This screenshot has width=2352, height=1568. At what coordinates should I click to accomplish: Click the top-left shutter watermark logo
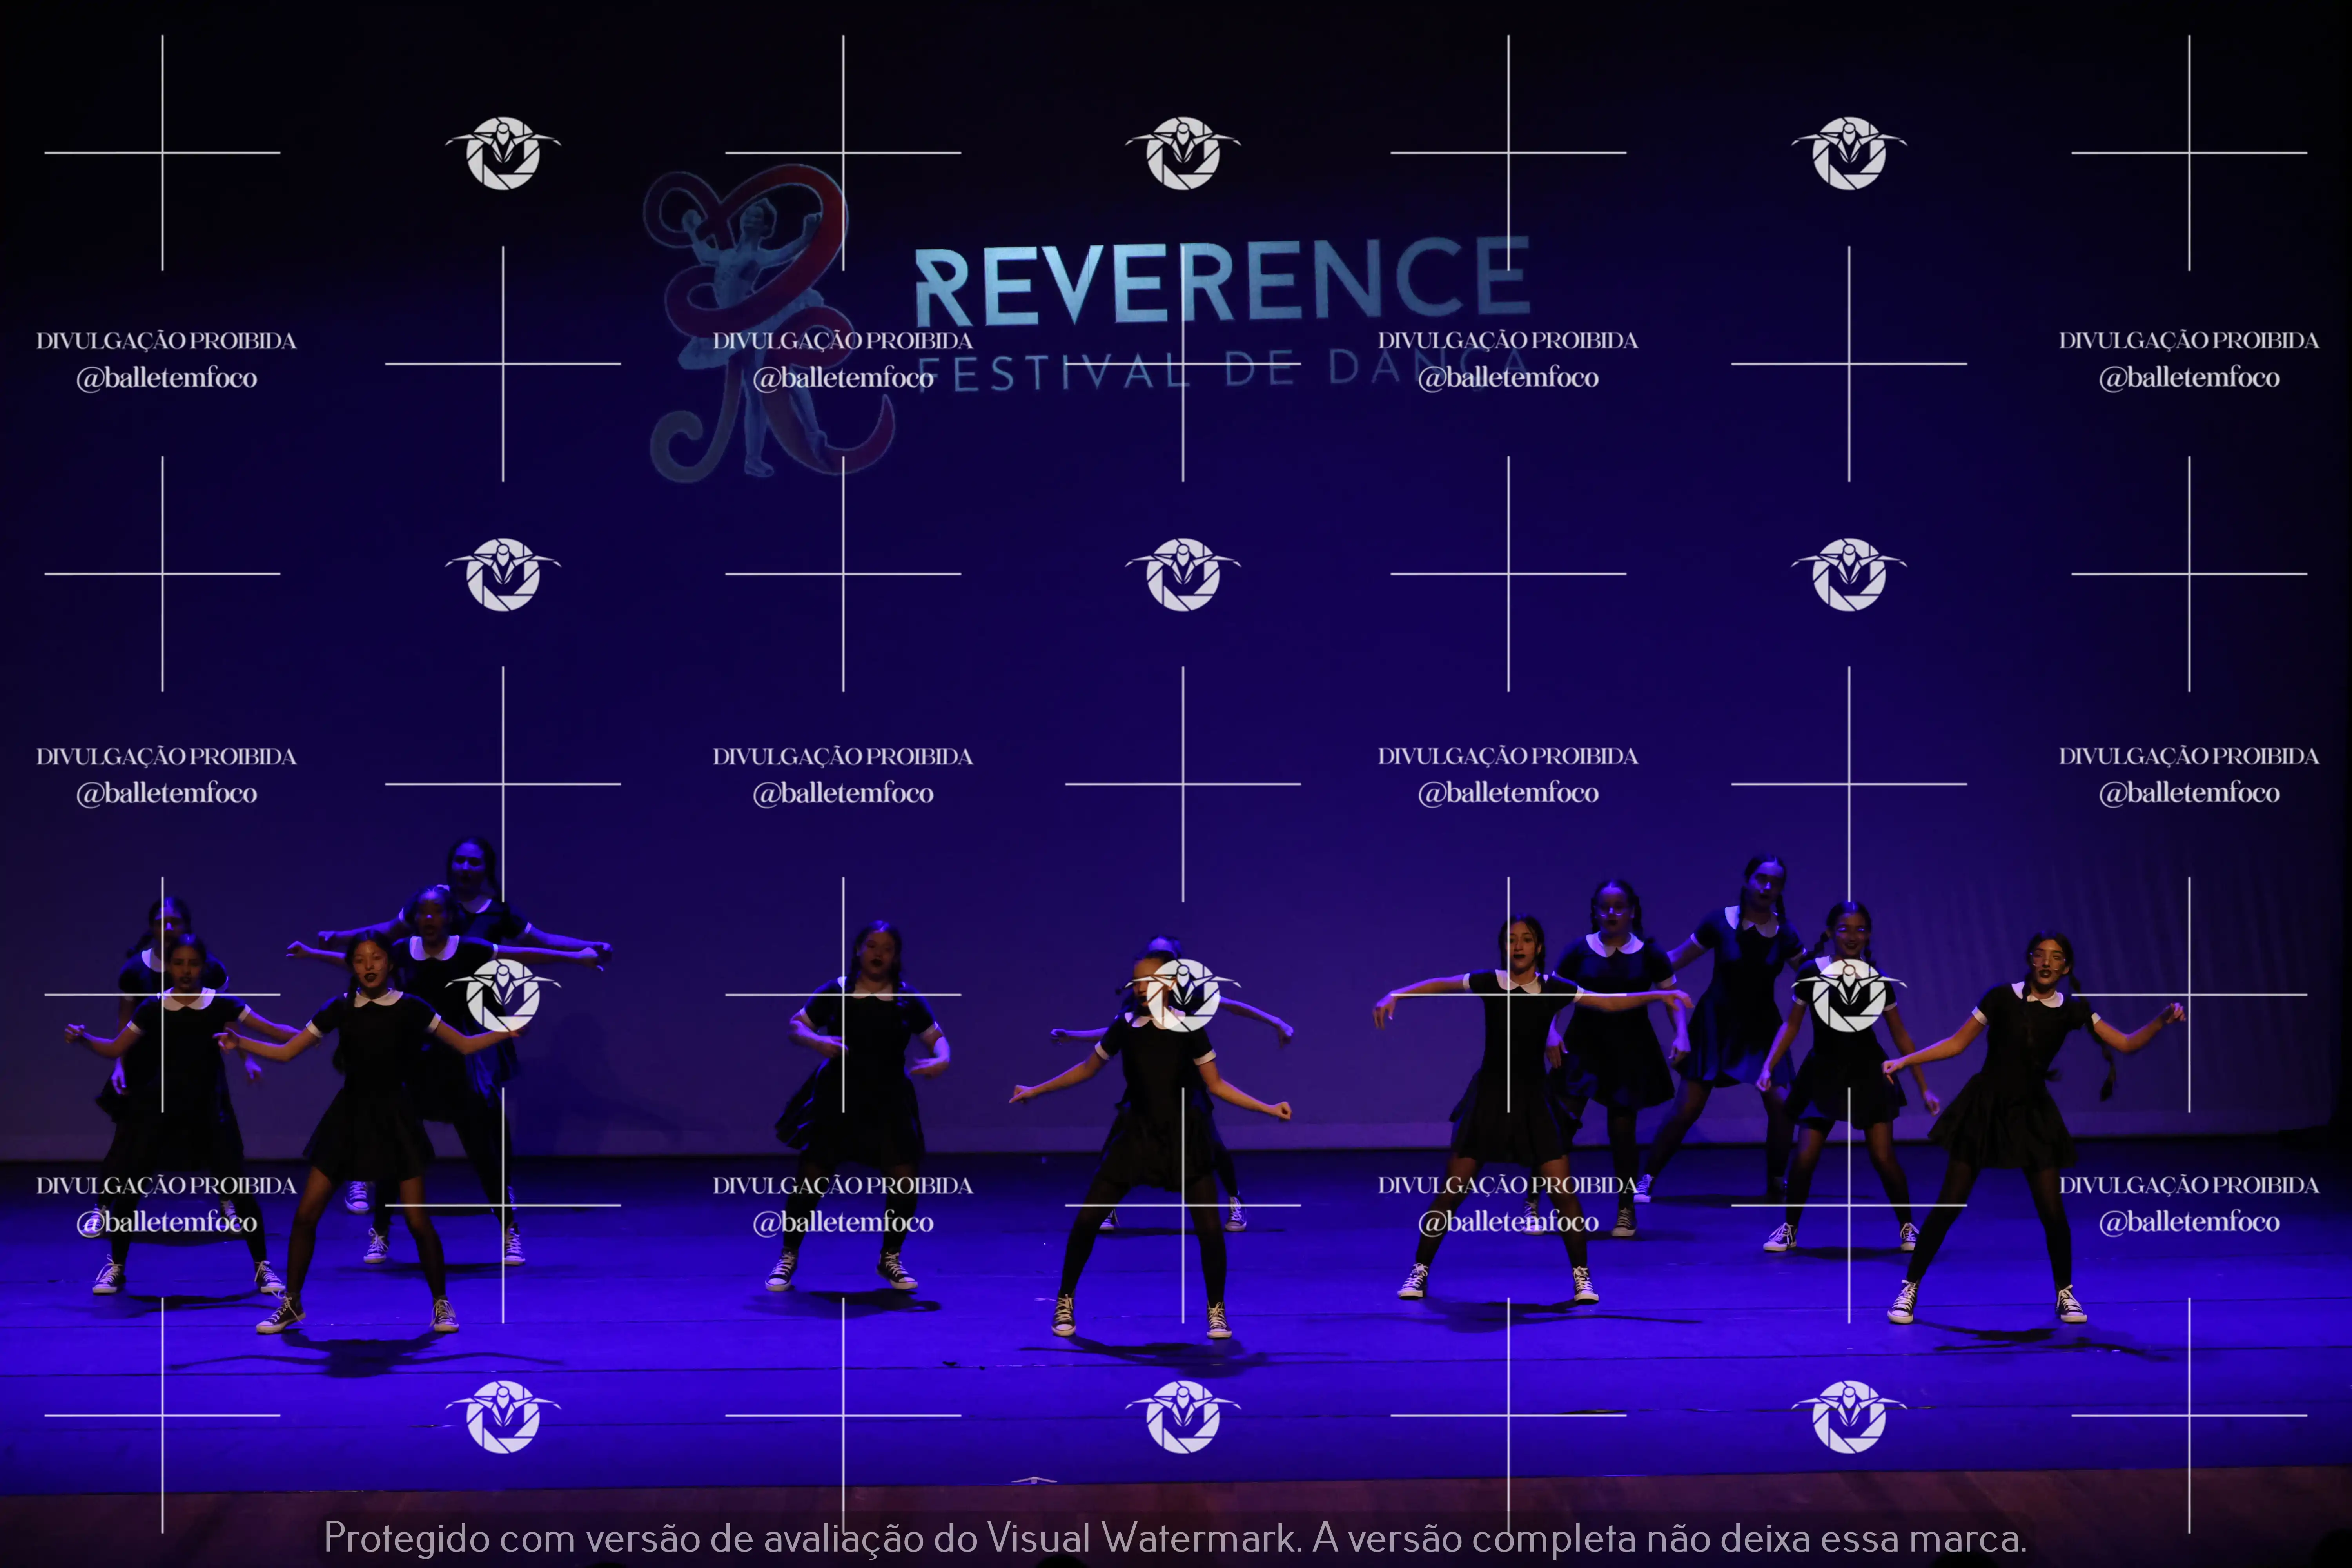tap(503, 153)
